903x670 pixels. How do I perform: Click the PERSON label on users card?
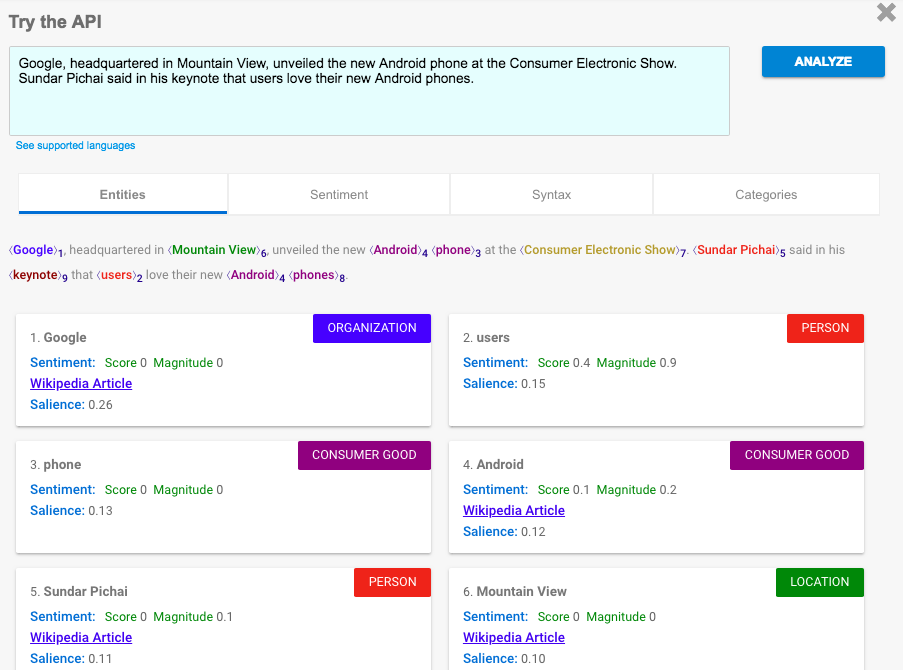825,328
